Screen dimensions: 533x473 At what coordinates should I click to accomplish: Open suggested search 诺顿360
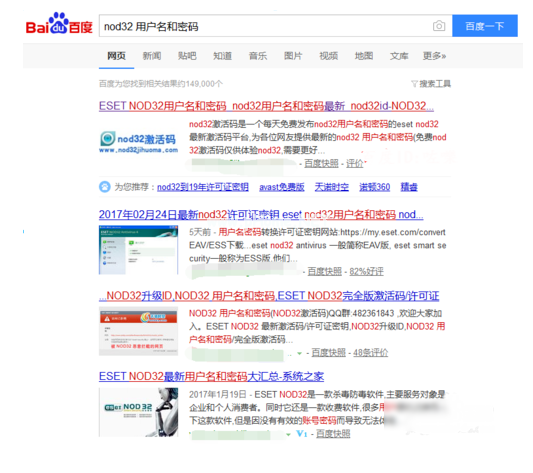(375, 187)
